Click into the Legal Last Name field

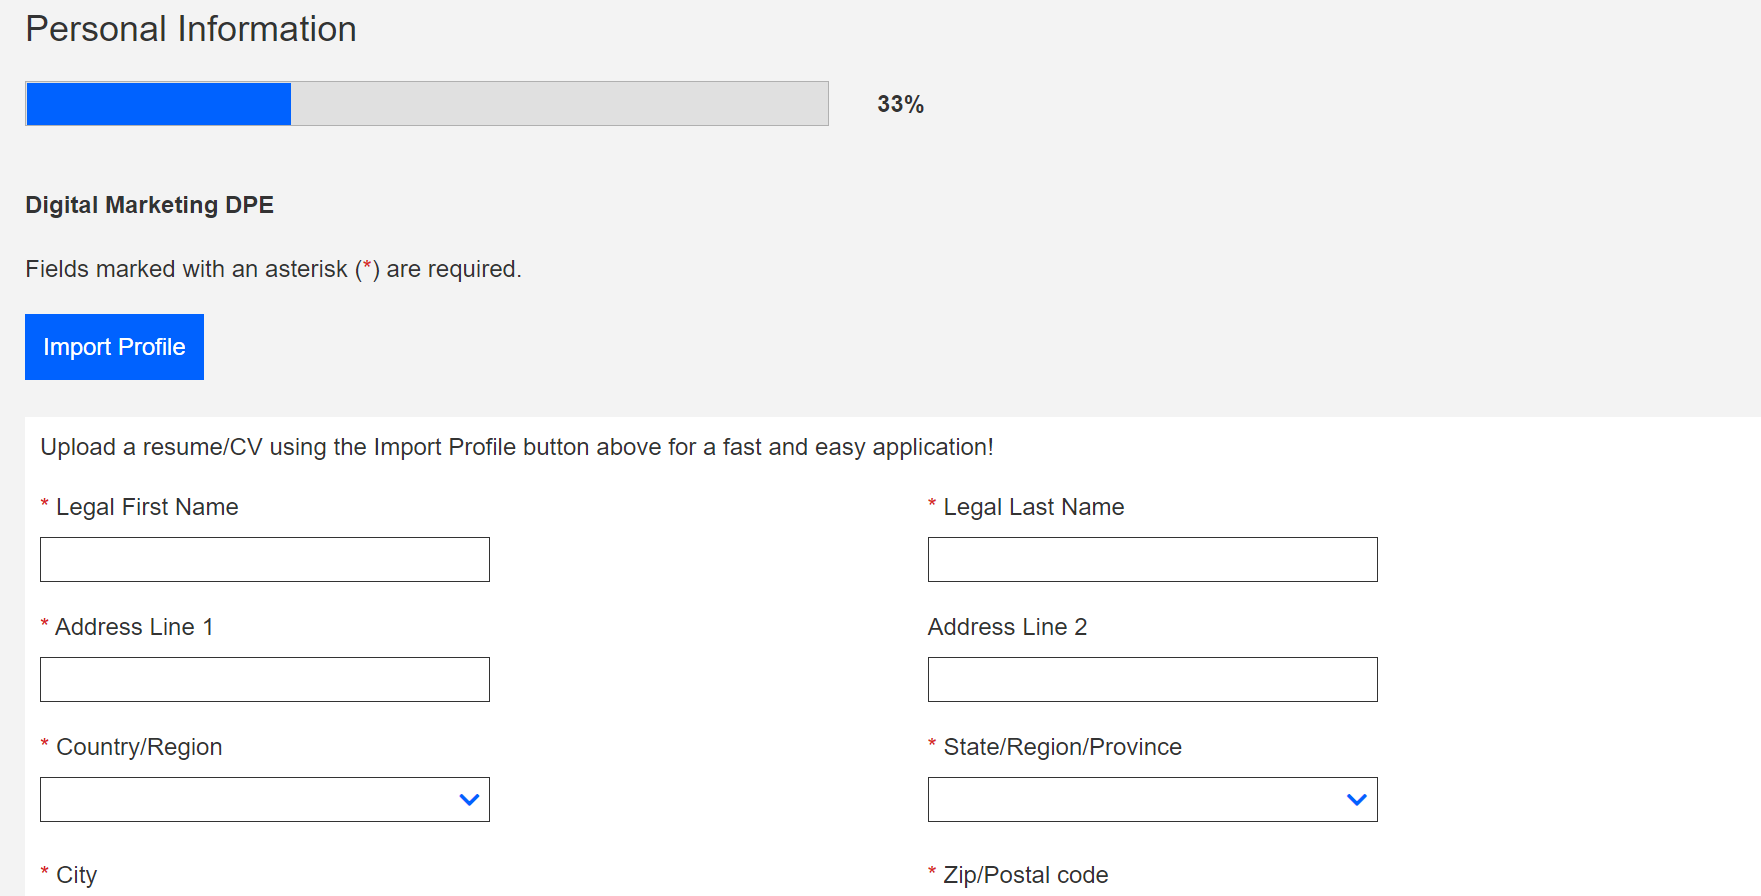1152,560
